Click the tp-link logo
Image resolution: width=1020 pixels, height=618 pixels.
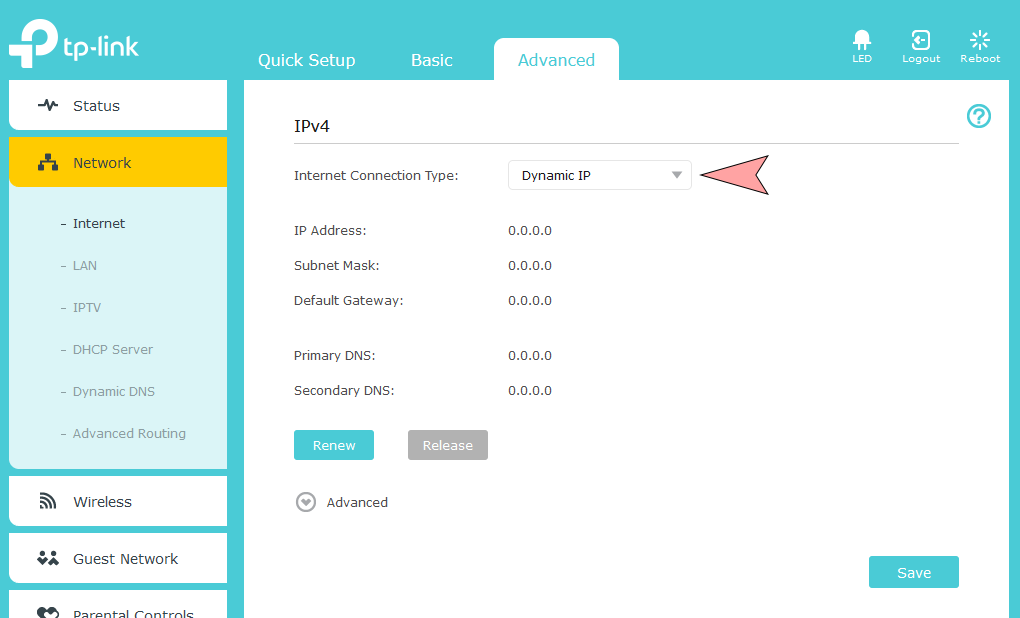pos(74,47)
